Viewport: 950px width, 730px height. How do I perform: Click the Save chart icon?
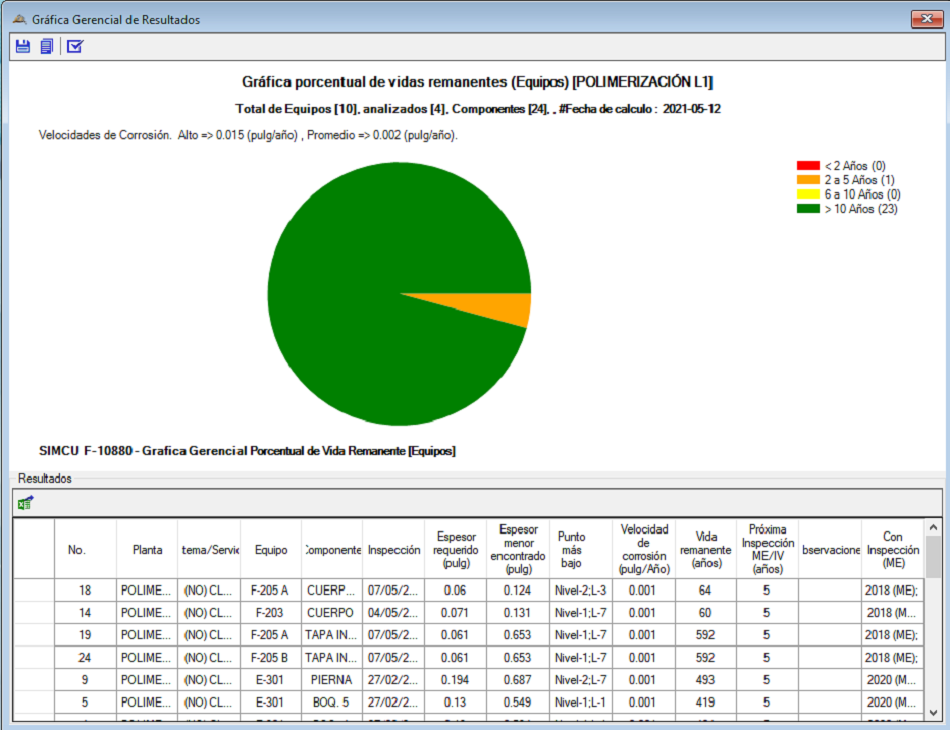pyautogui.click(x=21, y=45)
